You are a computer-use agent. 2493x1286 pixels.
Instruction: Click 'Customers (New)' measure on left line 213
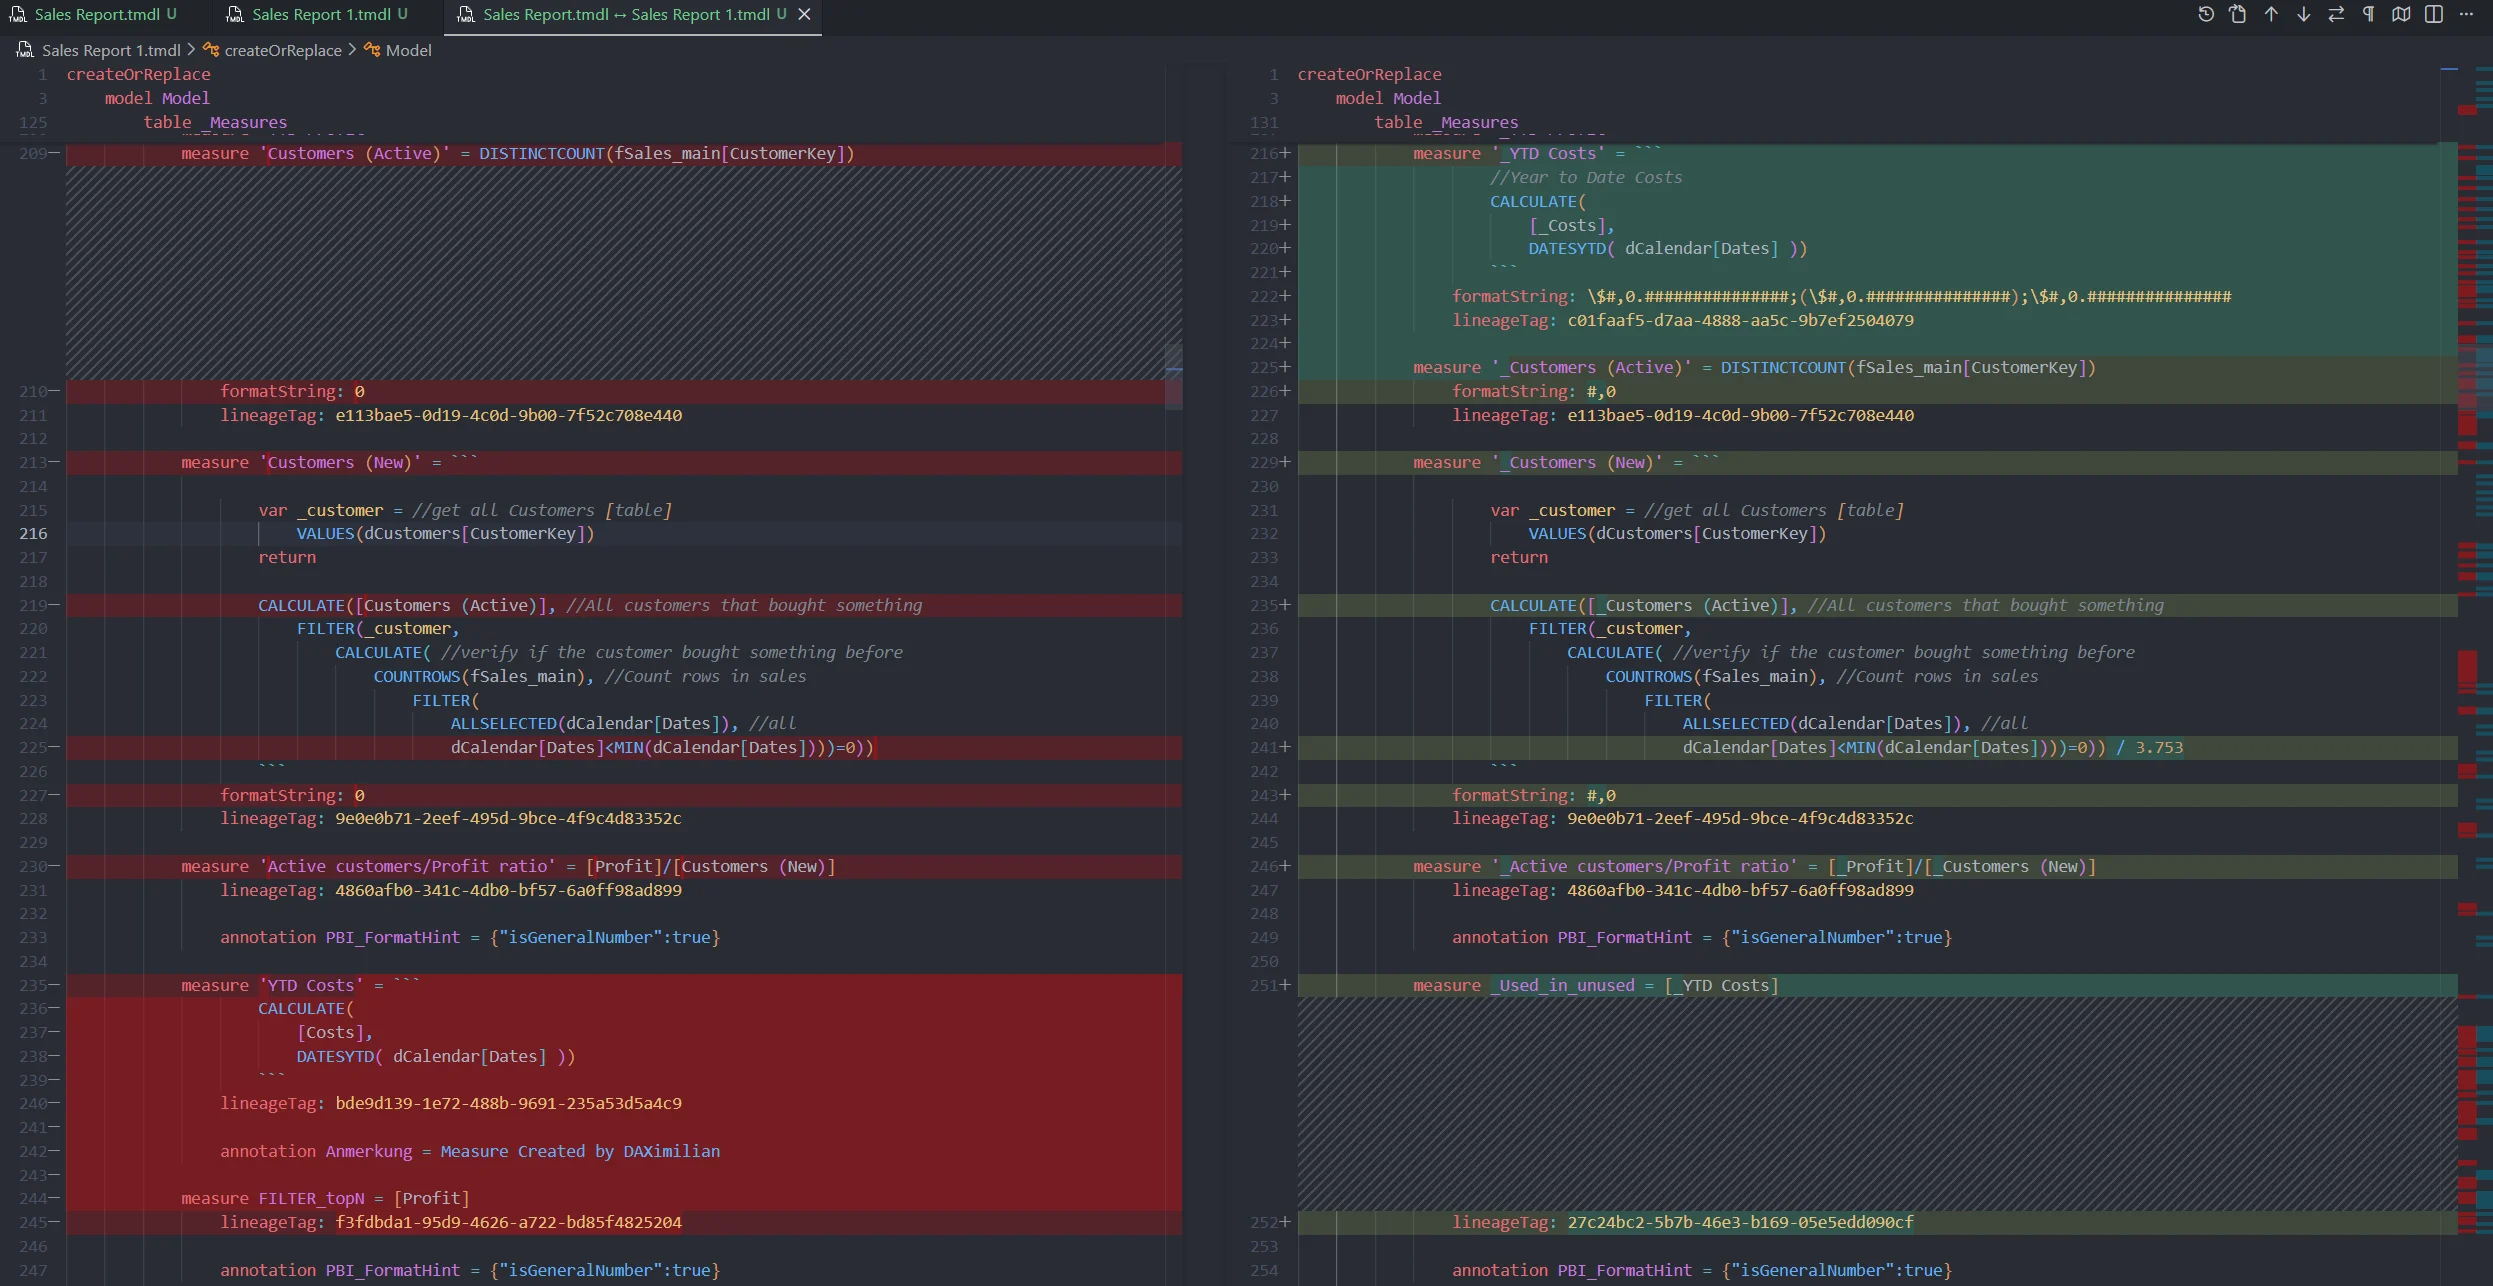[340, 462]
